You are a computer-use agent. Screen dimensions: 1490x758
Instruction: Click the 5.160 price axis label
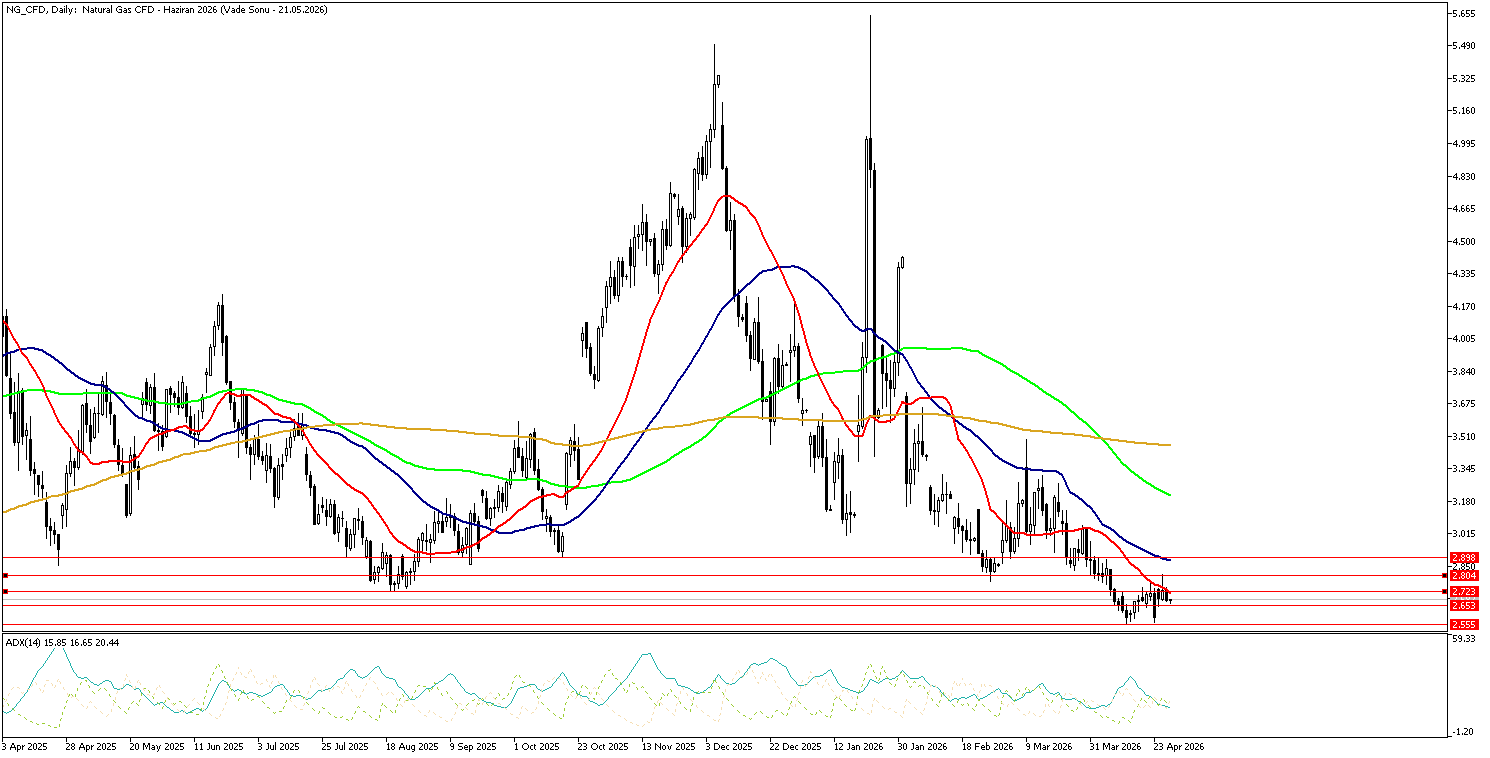pyautogui.click(x=1464, y=111)
